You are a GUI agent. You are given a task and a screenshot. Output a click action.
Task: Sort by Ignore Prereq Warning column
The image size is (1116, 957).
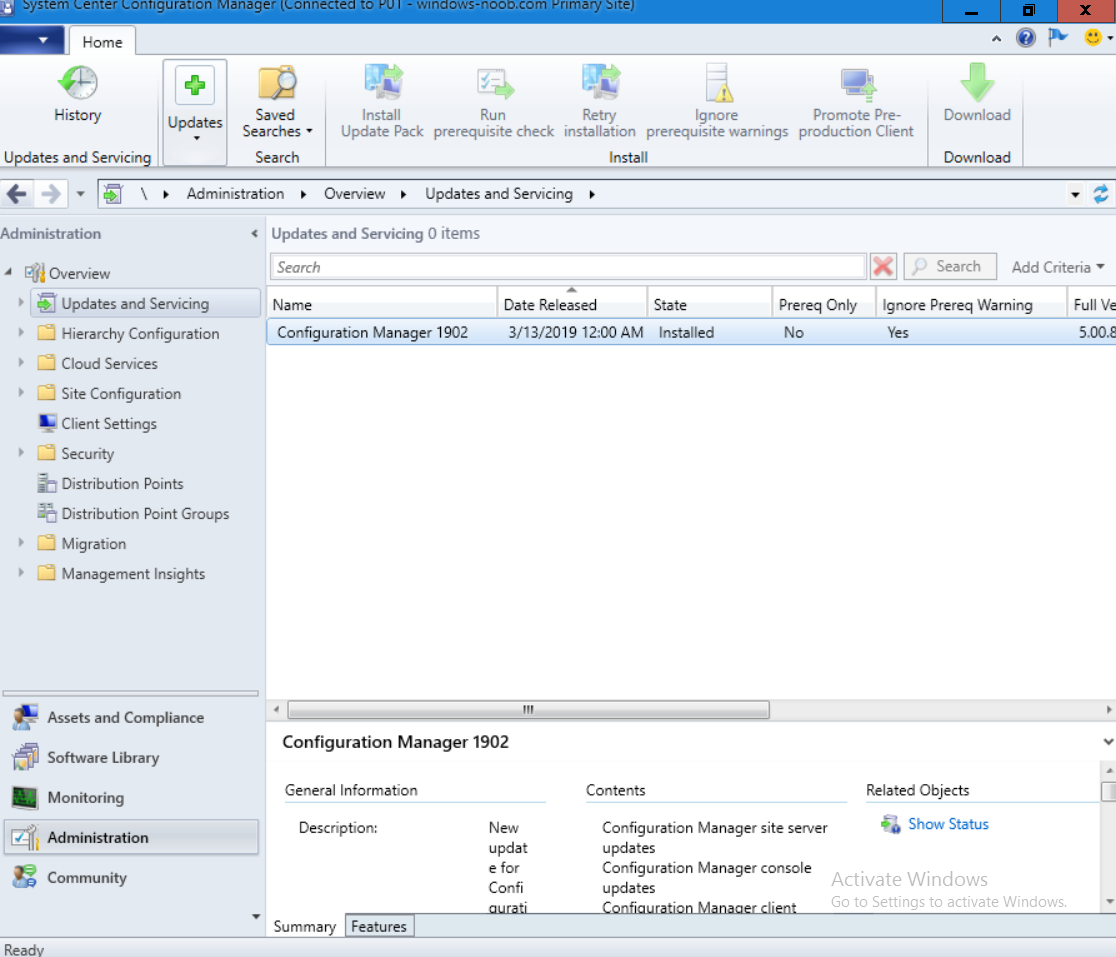(x=971, y=305)
